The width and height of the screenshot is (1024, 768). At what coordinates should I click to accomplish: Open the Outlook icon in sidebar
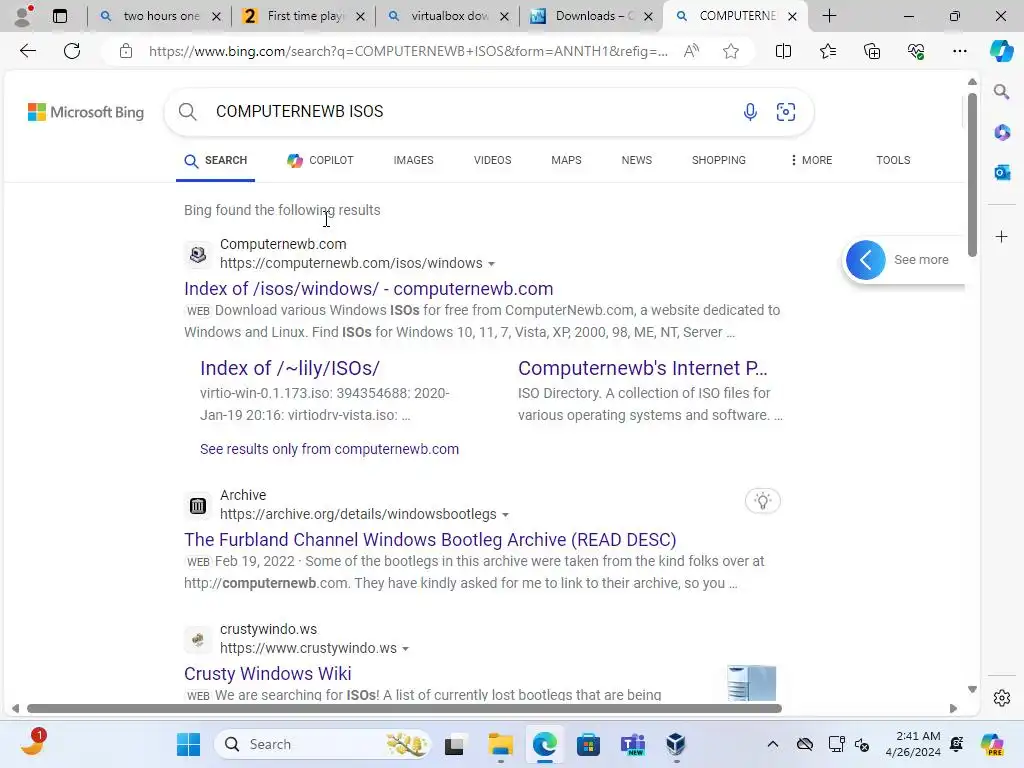pyautogui.click(x=1002, y=172)
